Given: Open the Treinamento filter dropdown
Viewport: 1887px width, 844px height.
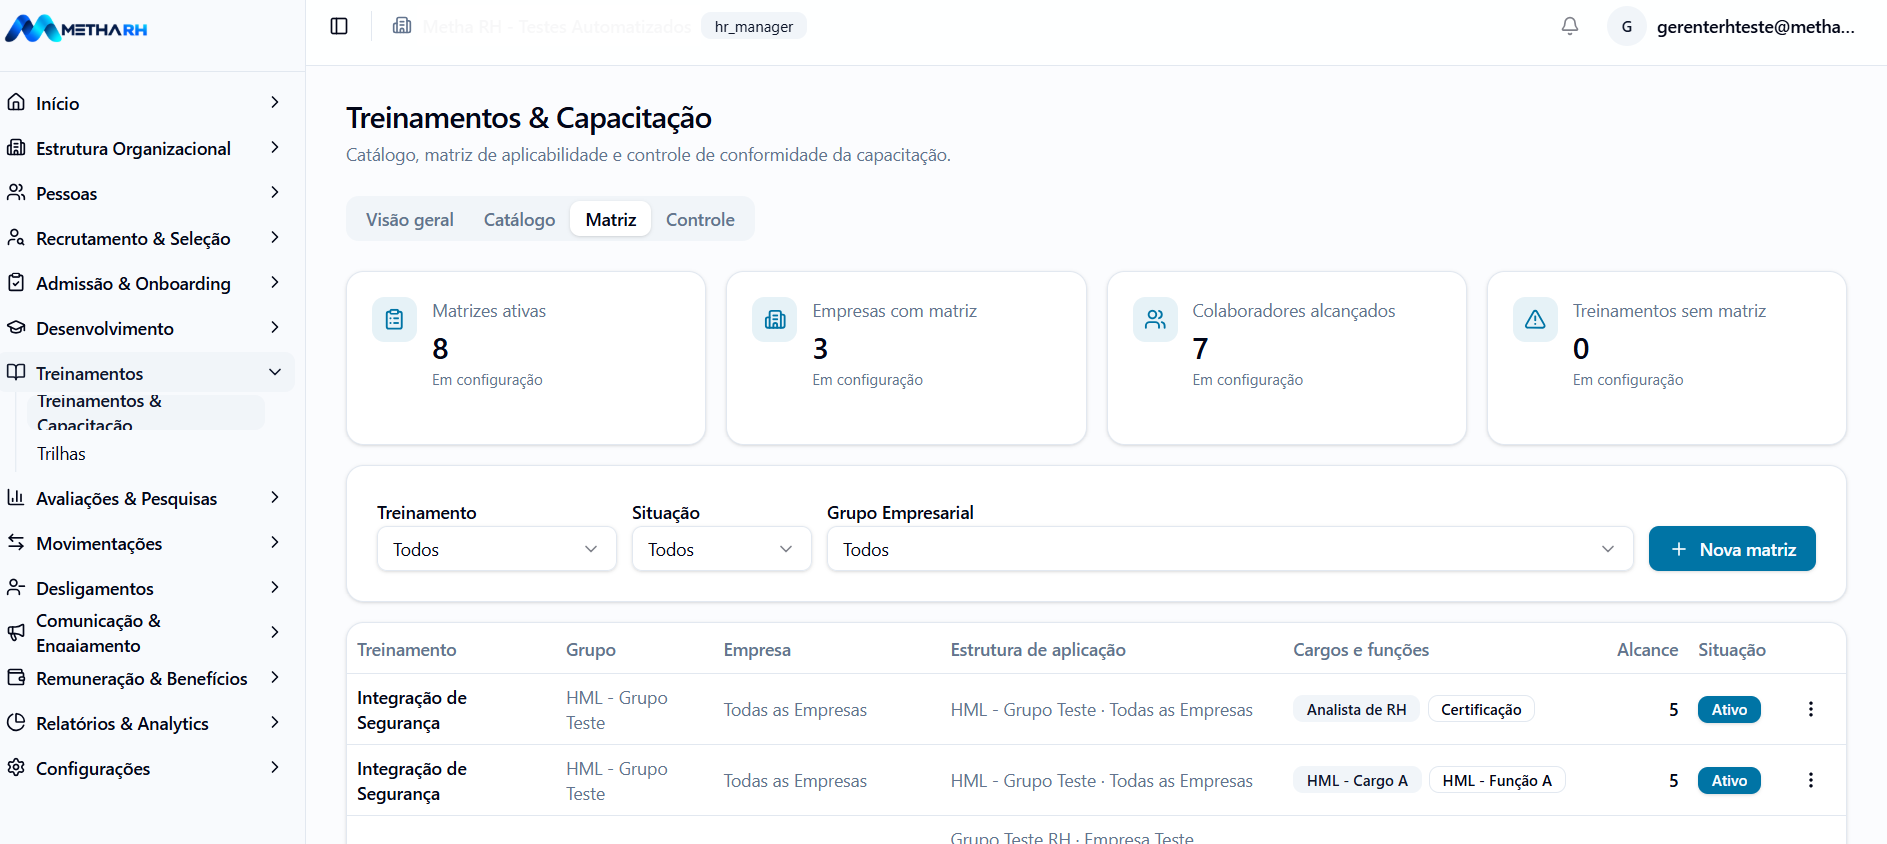Looking at the screenshot, I should pos(497,549).
